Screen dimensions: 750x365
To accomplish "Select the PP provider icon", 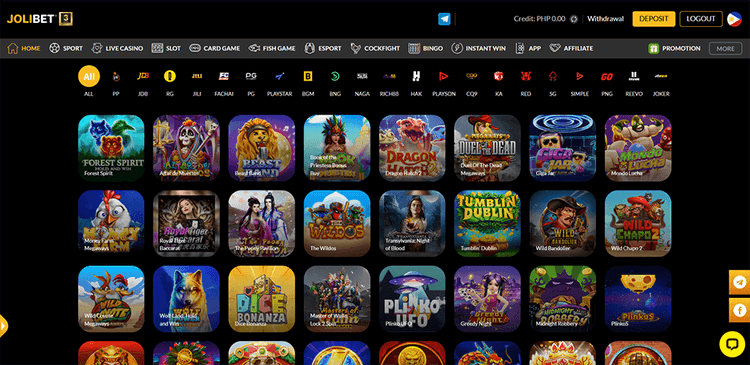I will pos(116,77).
